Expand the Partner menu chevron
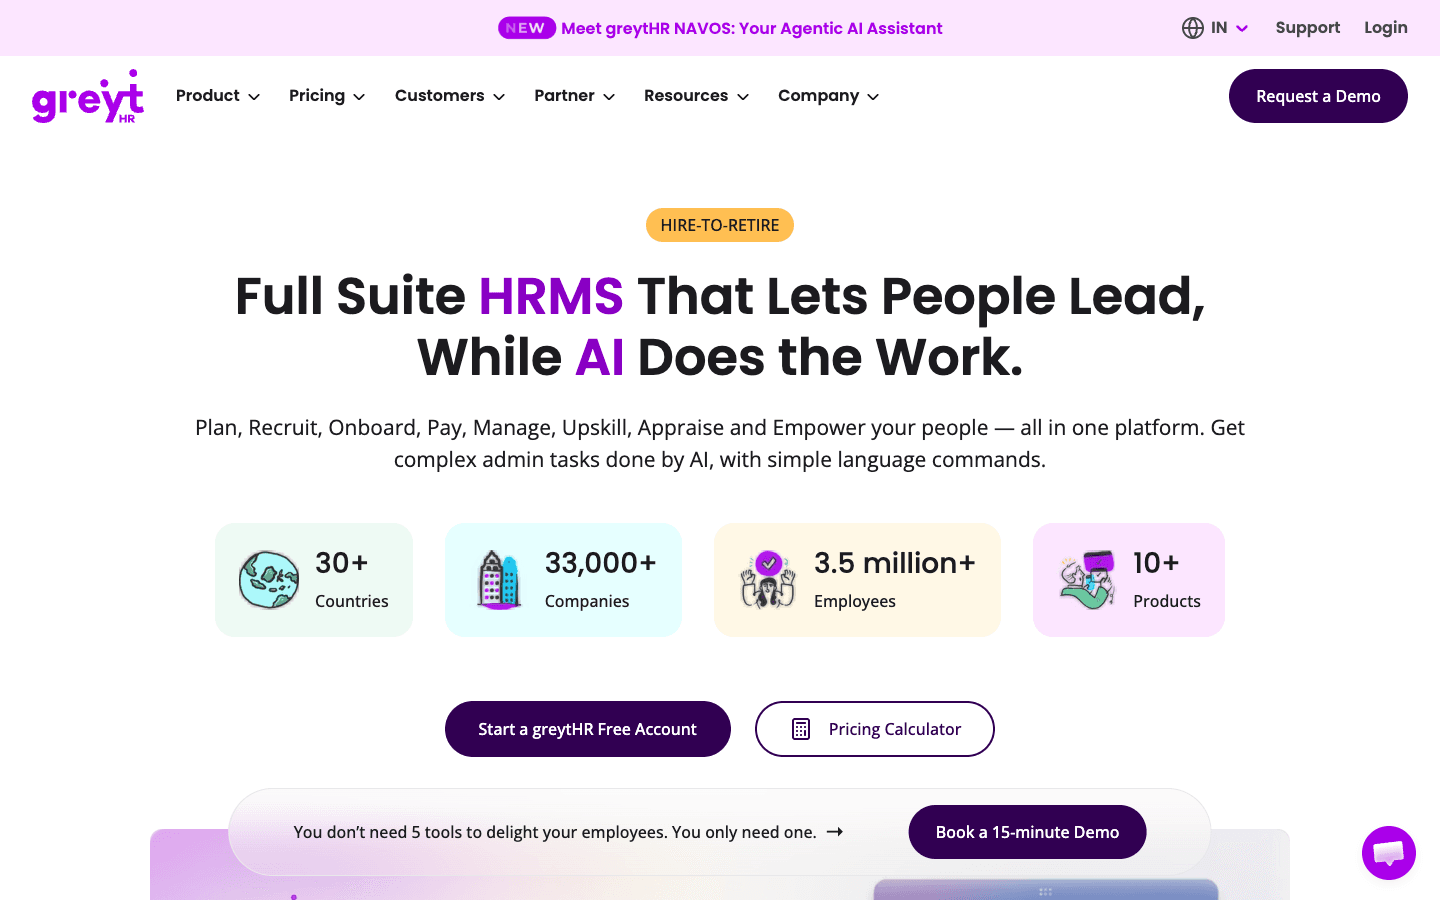 609,97
